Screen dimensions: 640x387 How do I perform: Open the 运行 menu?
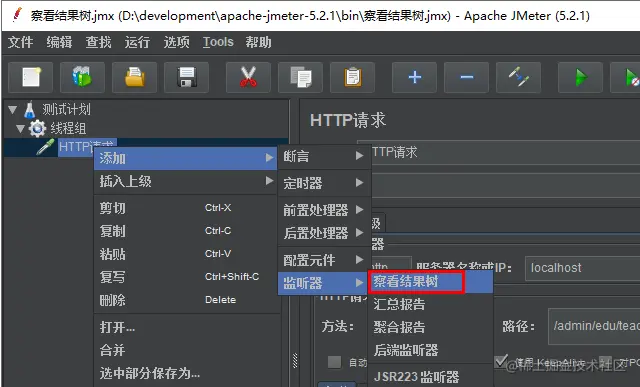137,42
